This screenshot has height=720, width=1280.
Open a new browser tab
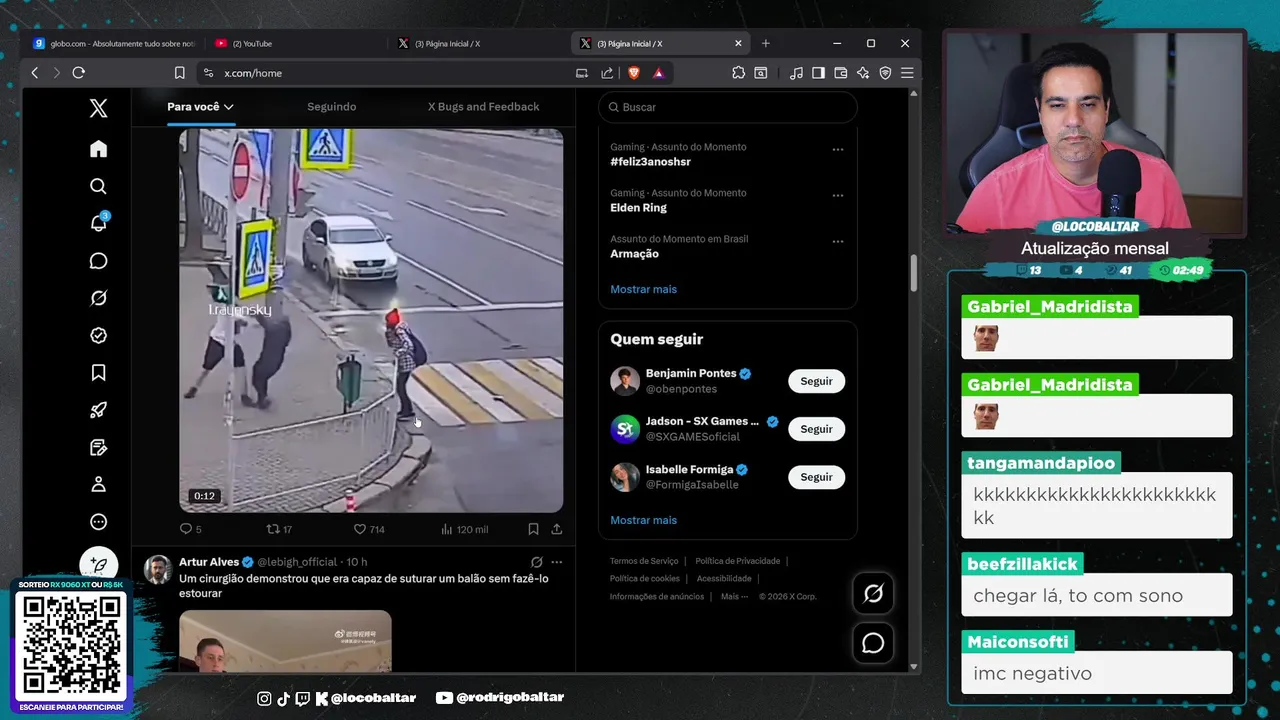click(x=766, y=44)
